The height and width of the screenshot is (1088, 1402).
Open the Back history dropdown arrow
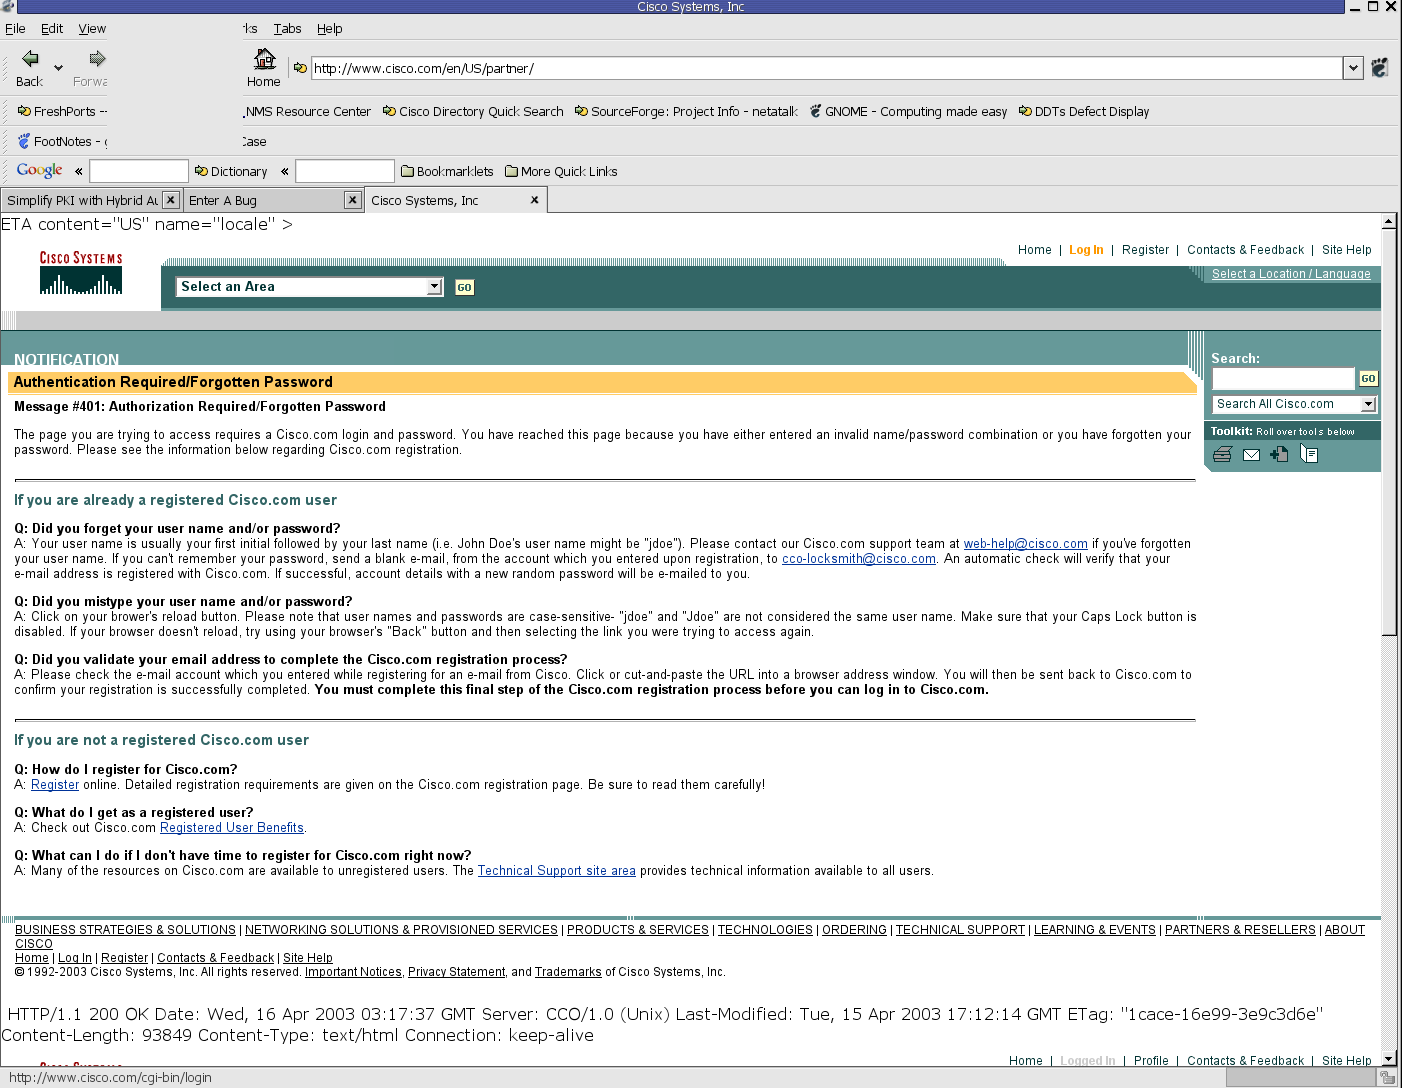[58, 68]
